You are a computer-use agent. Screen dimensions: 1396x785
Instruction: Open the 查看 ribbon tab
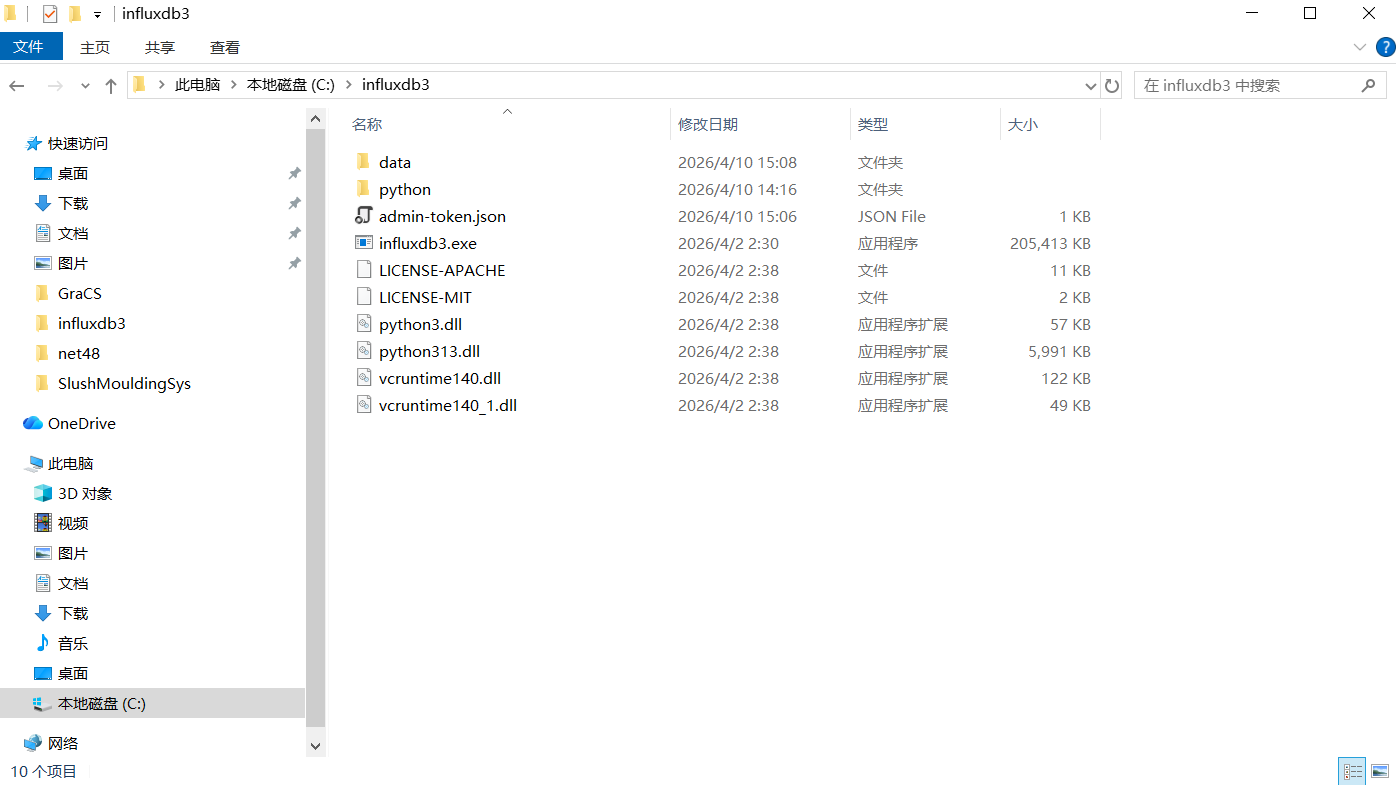pyautogui.click(x=225, y=47)
